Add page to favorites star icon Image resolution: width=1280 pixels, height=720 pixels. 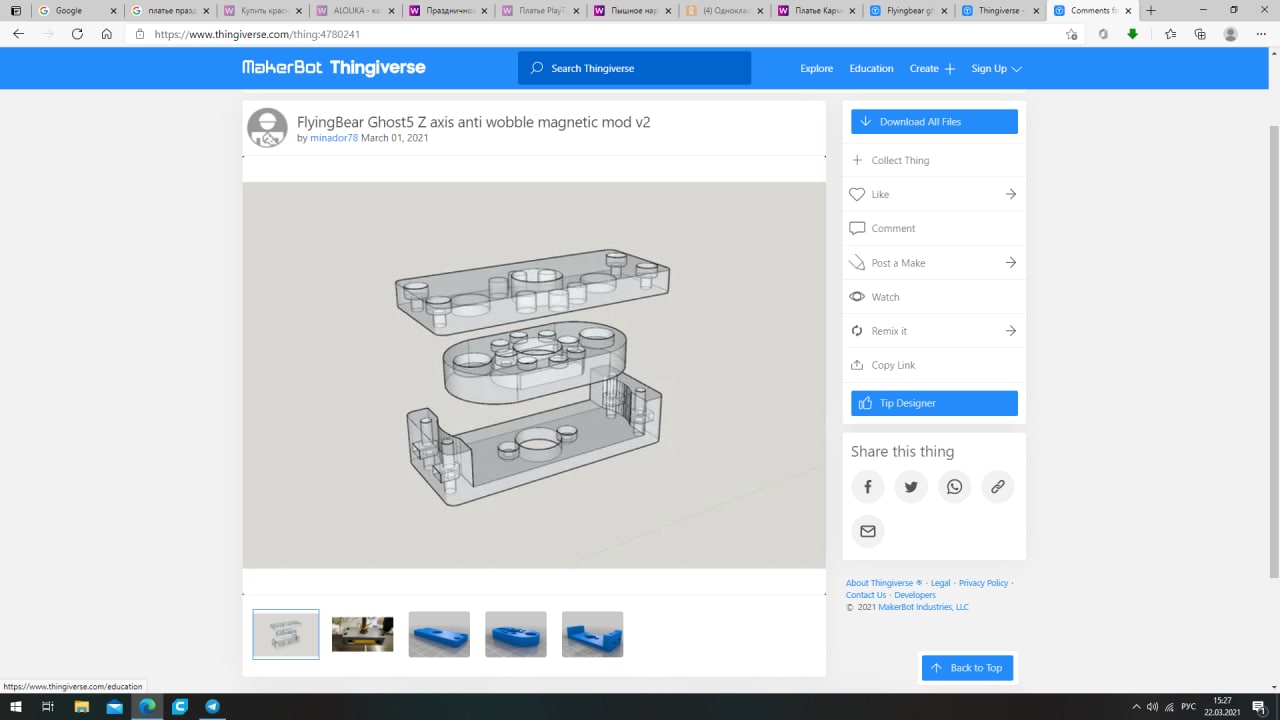coord(1071,34)
